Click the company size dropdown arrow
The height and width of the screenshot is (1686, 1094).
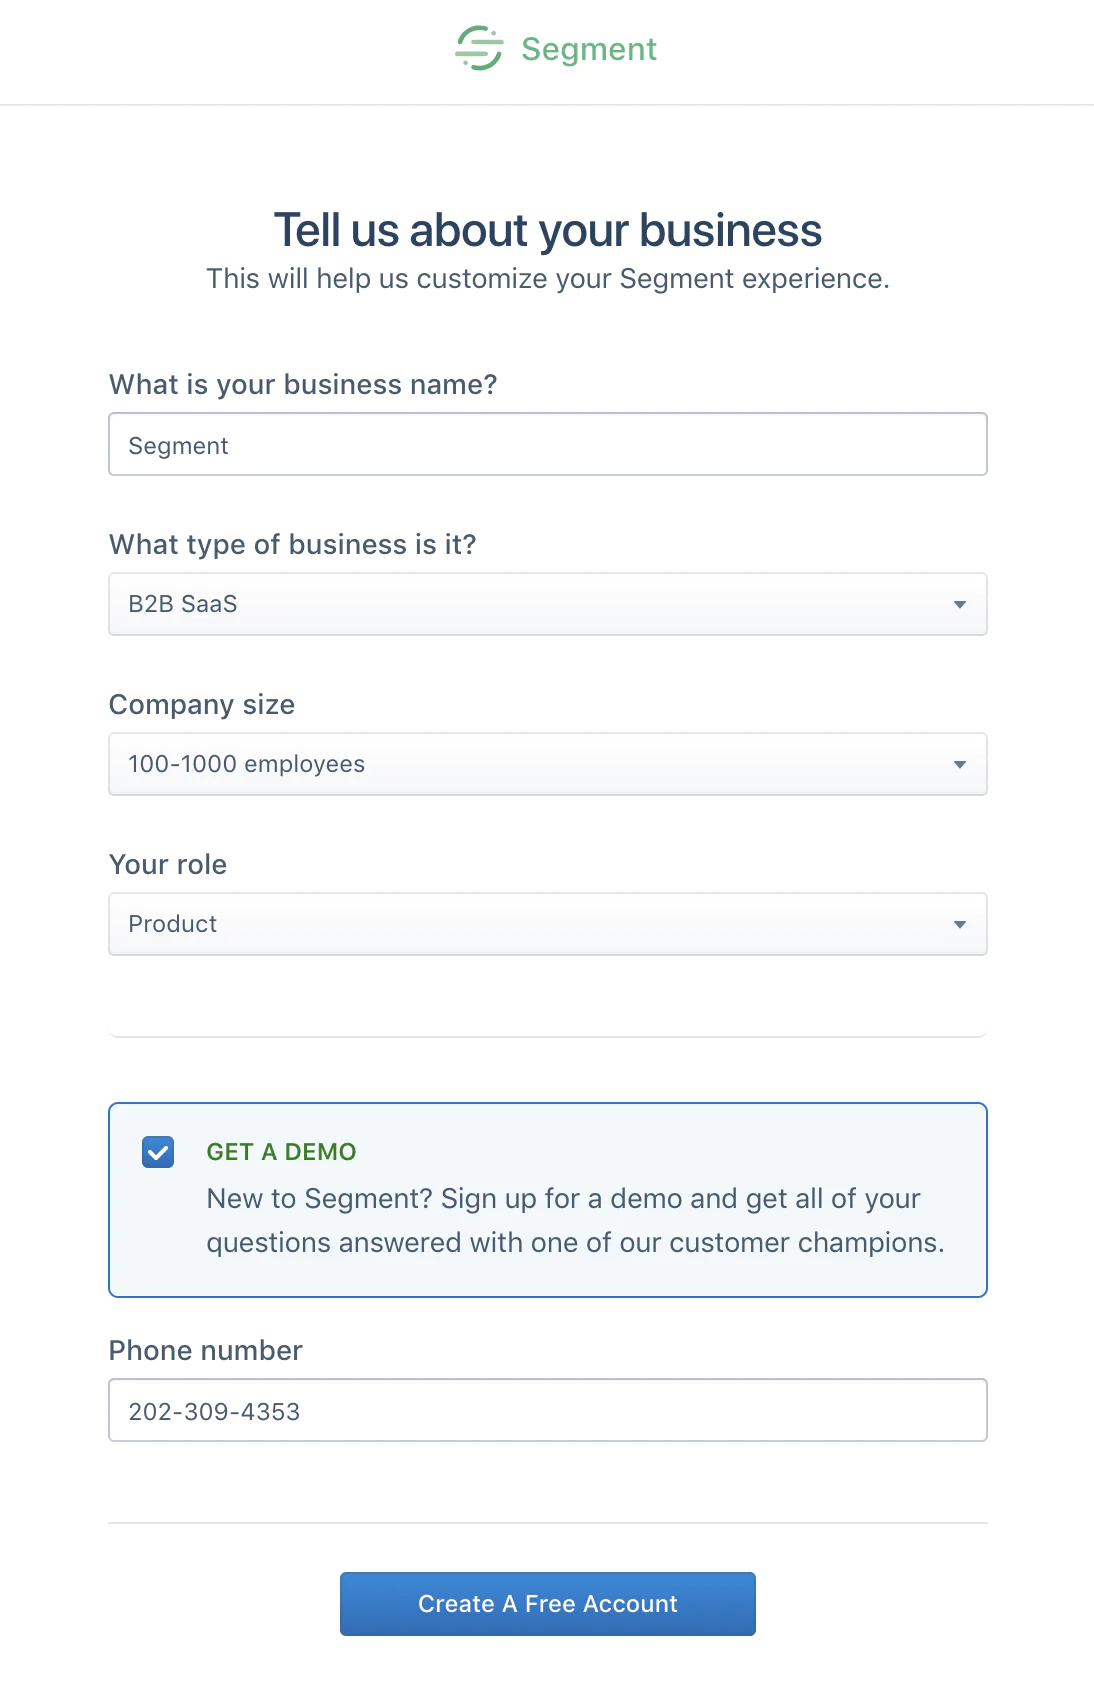point(960,764)
